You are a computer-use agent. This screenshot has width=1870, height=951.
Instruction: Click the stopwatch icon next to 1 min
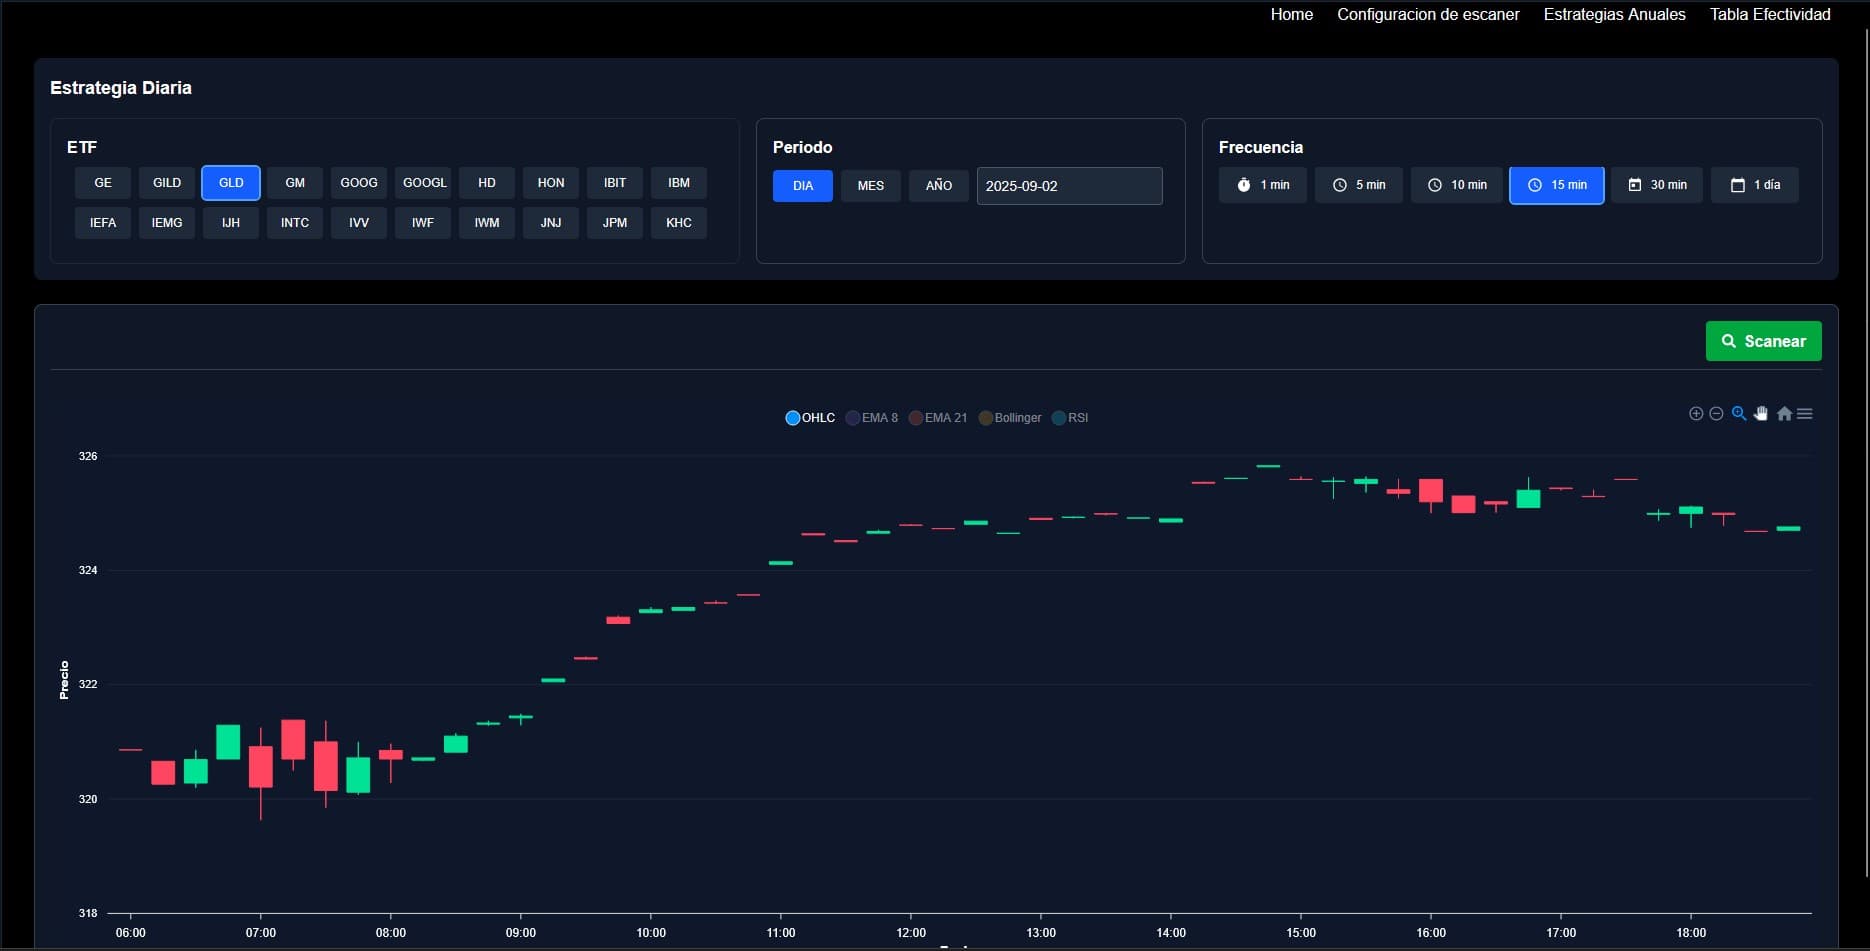tap(1242, 184)
